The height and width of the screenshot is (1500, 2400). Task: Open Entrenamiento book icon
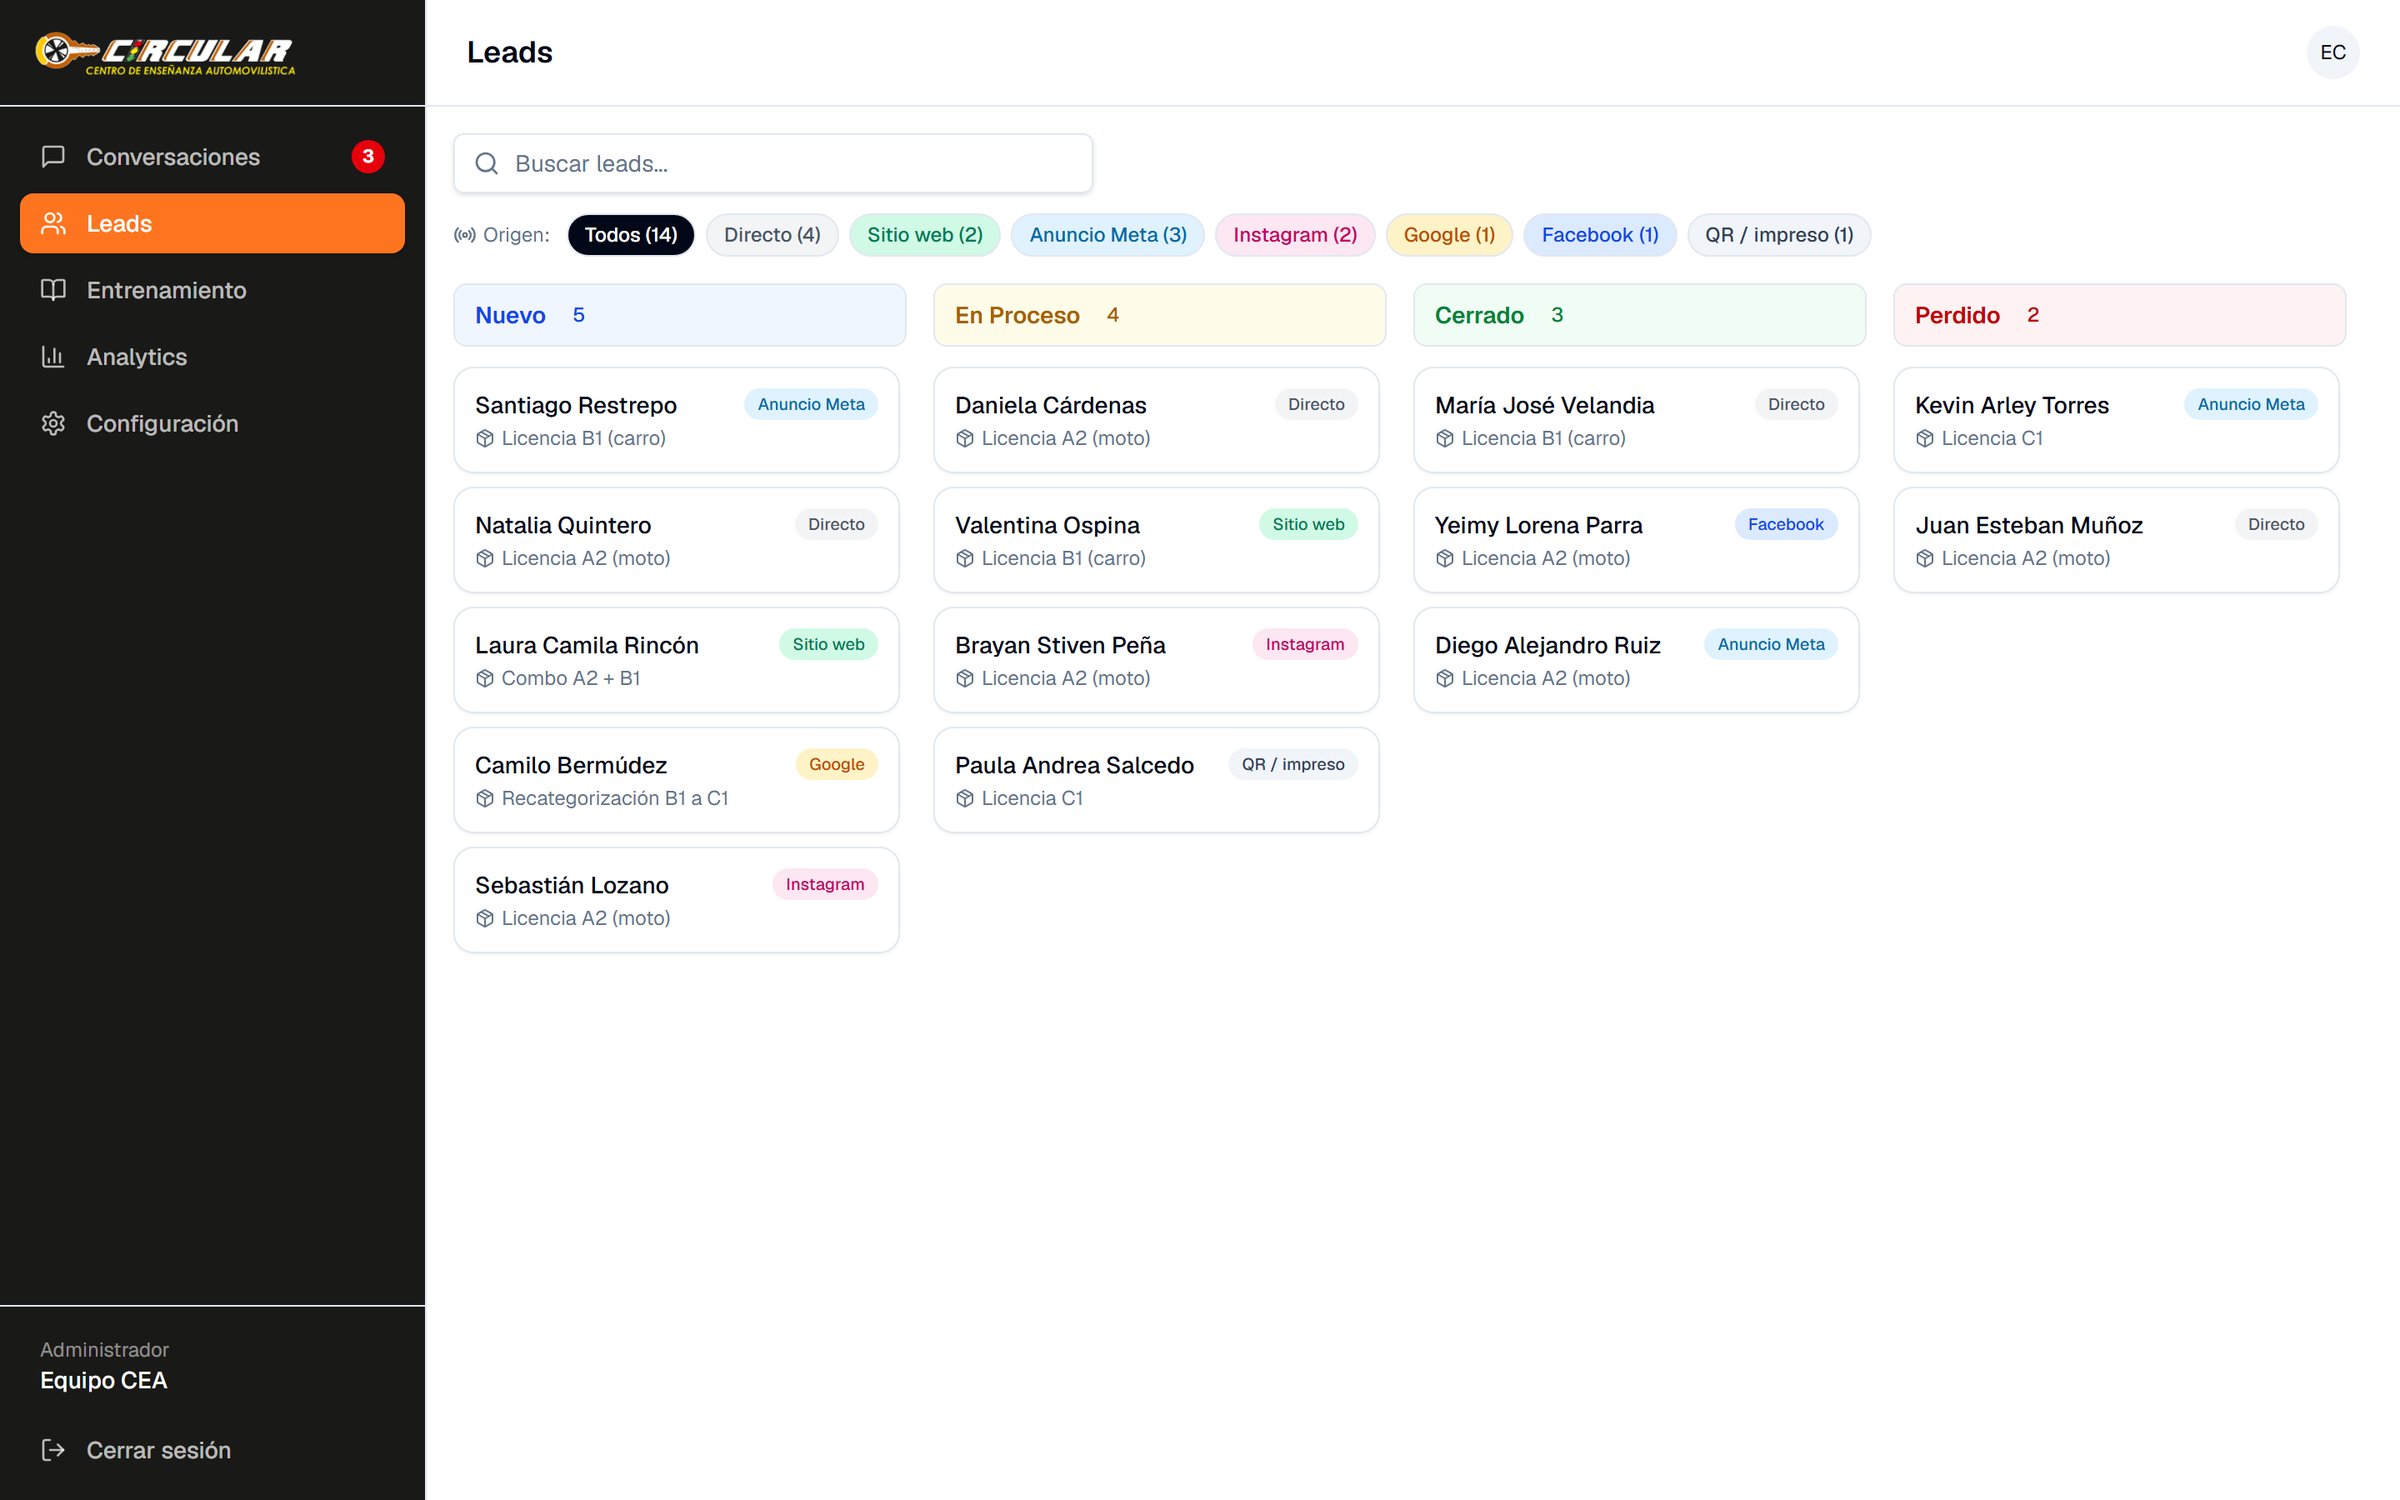tap(53, 290)
